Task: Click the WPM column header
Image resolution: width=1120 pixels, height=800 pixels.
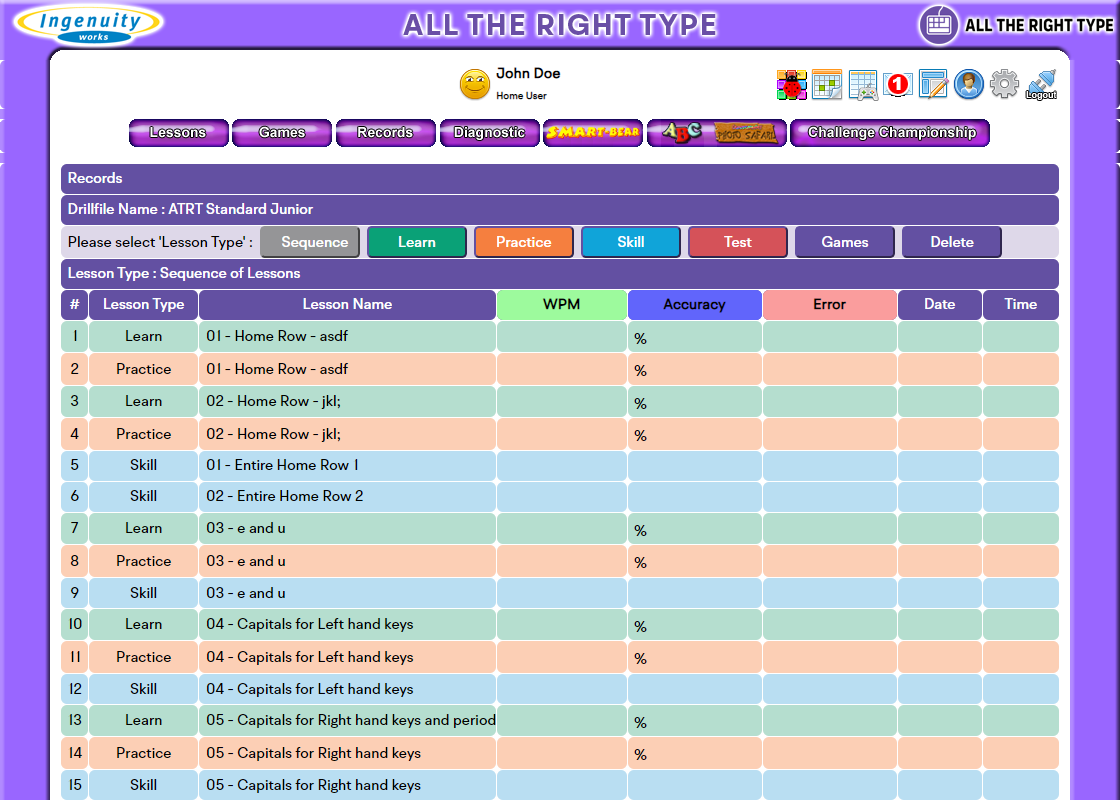Action: 561,304
